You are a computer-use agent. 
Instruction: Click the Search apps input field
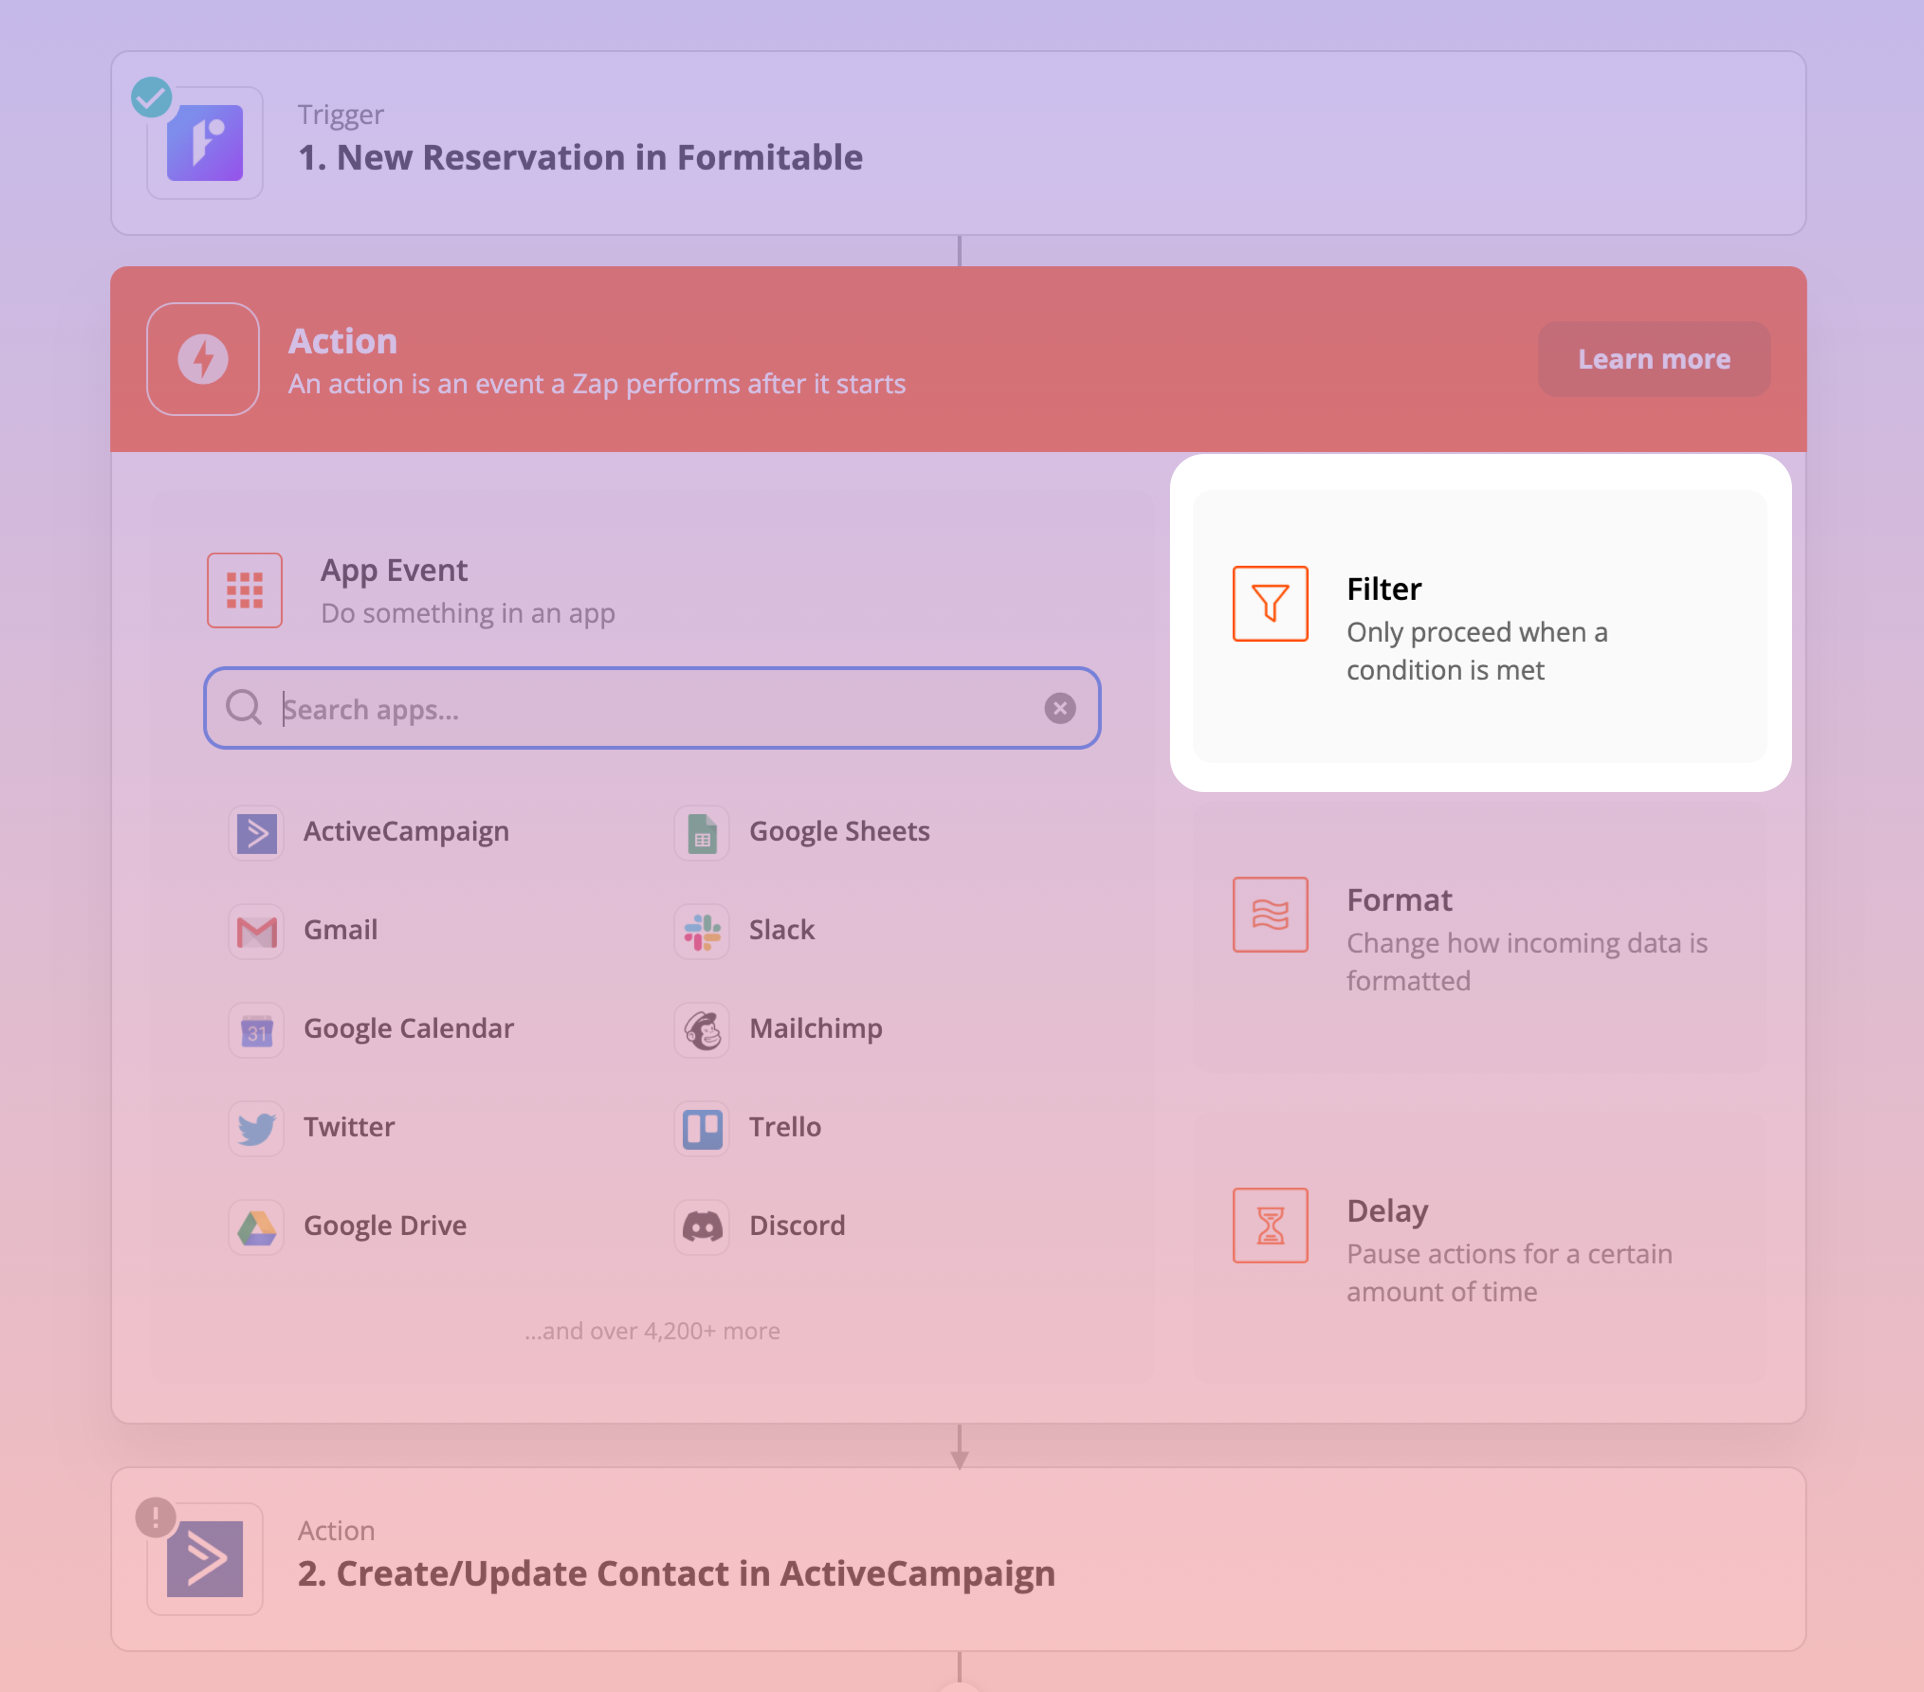[652, 708]
